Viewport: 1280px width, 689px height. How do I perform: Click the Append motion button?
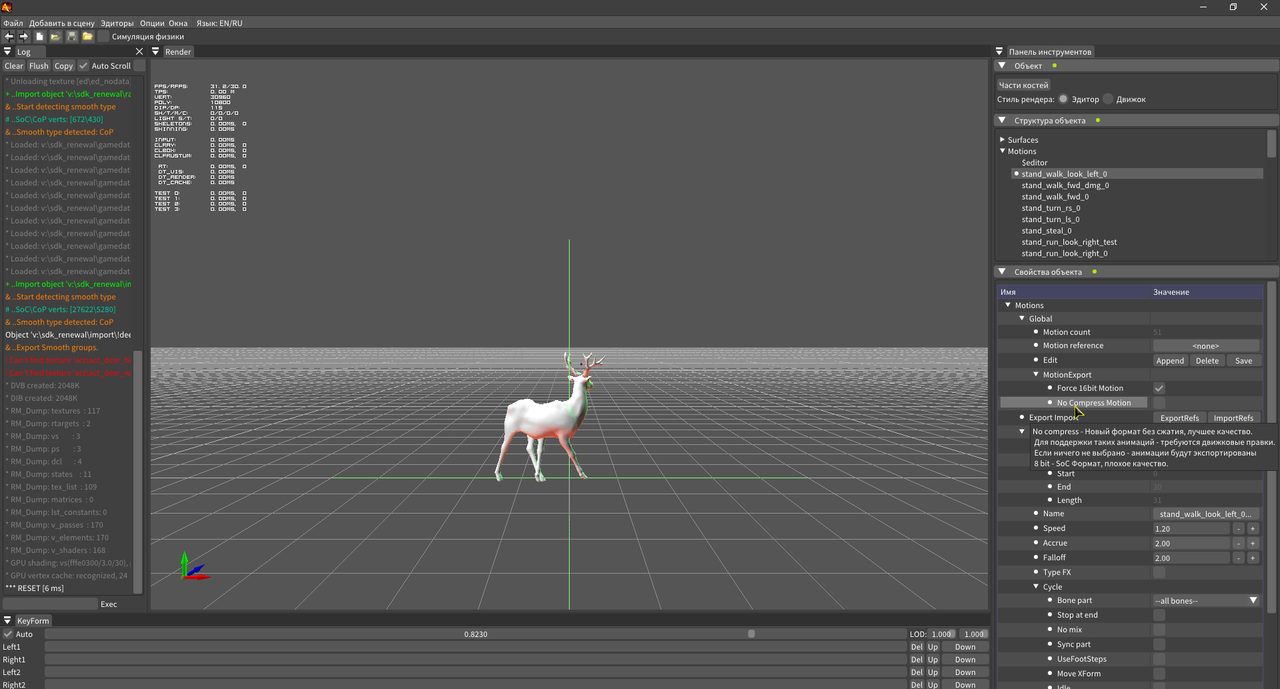pos(1170,361)
